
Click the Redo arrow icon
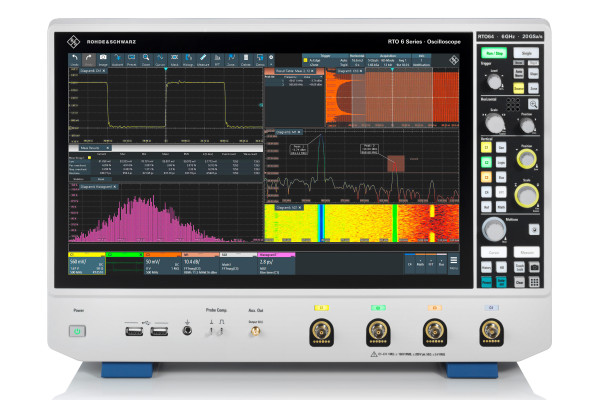pos(89,59)
